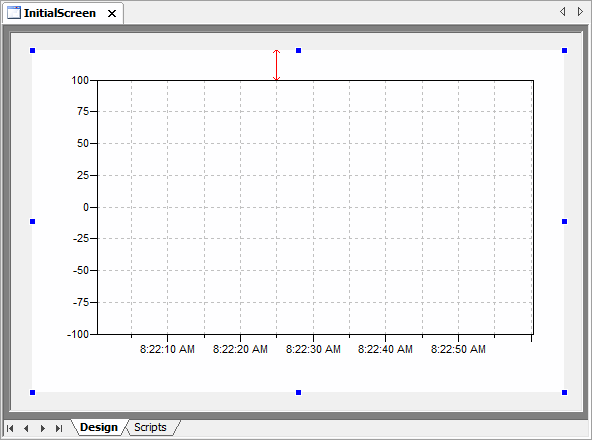
Task: Click the tab scroll left arrow
Action: pyautogui.click(x=563, y=12)
